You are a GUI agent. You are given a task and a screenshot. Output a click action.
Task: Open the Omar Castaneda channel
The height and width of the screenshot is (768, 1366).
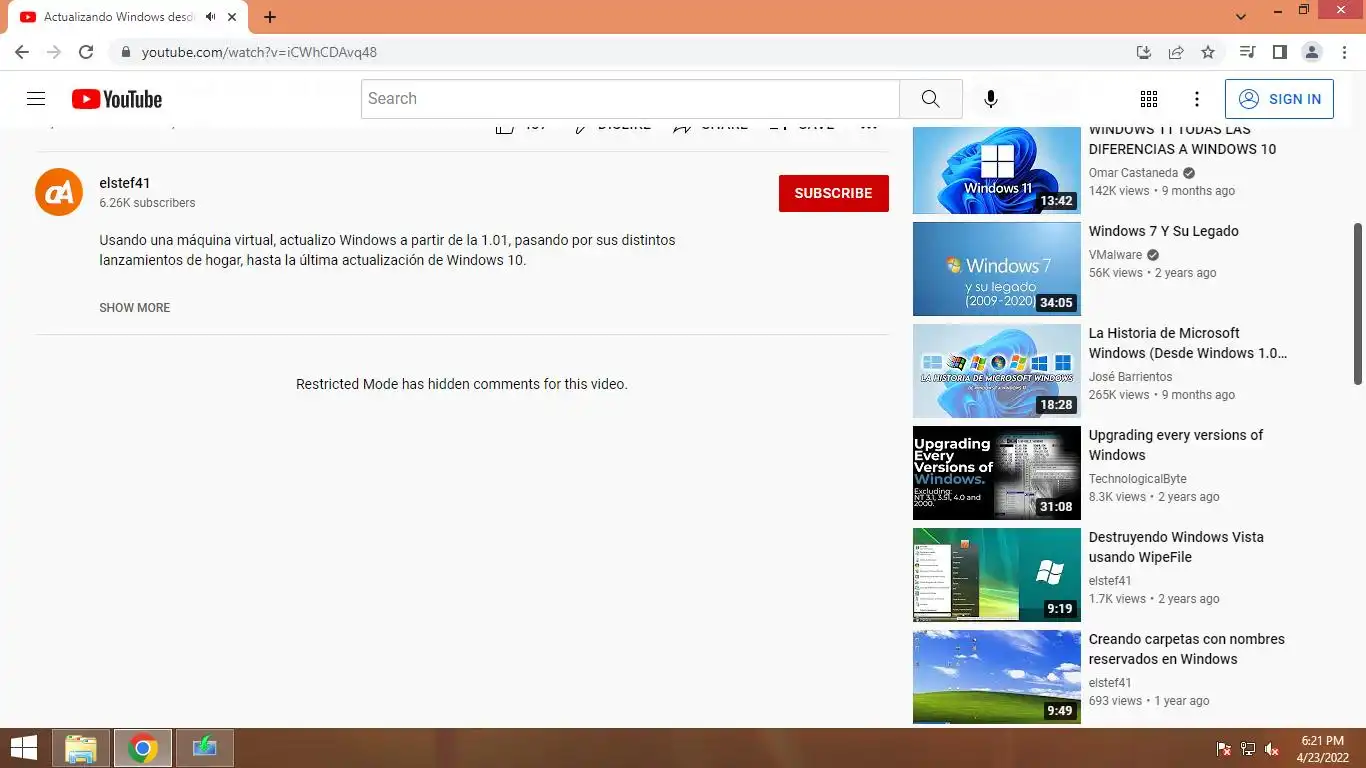pos(1133,173)
